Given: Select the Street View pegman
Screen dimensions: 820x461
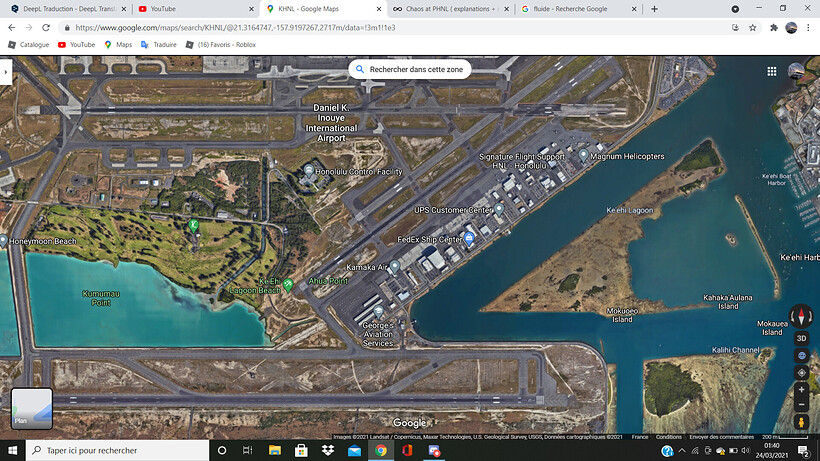Looking at the screenshot, I should point(801,422).
